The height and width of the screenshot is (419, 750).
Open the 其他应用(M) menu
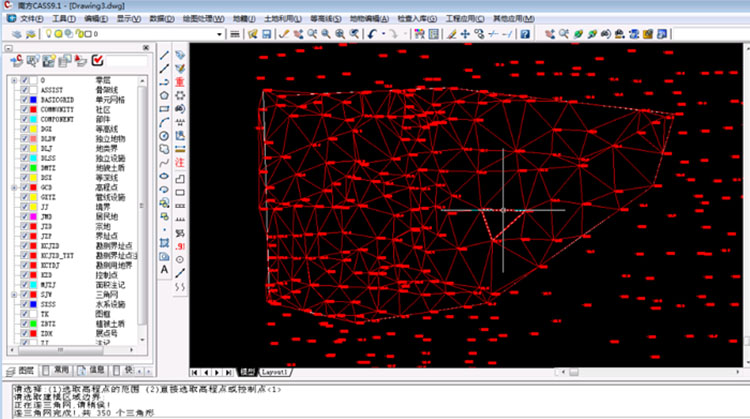tap(514, 19)
